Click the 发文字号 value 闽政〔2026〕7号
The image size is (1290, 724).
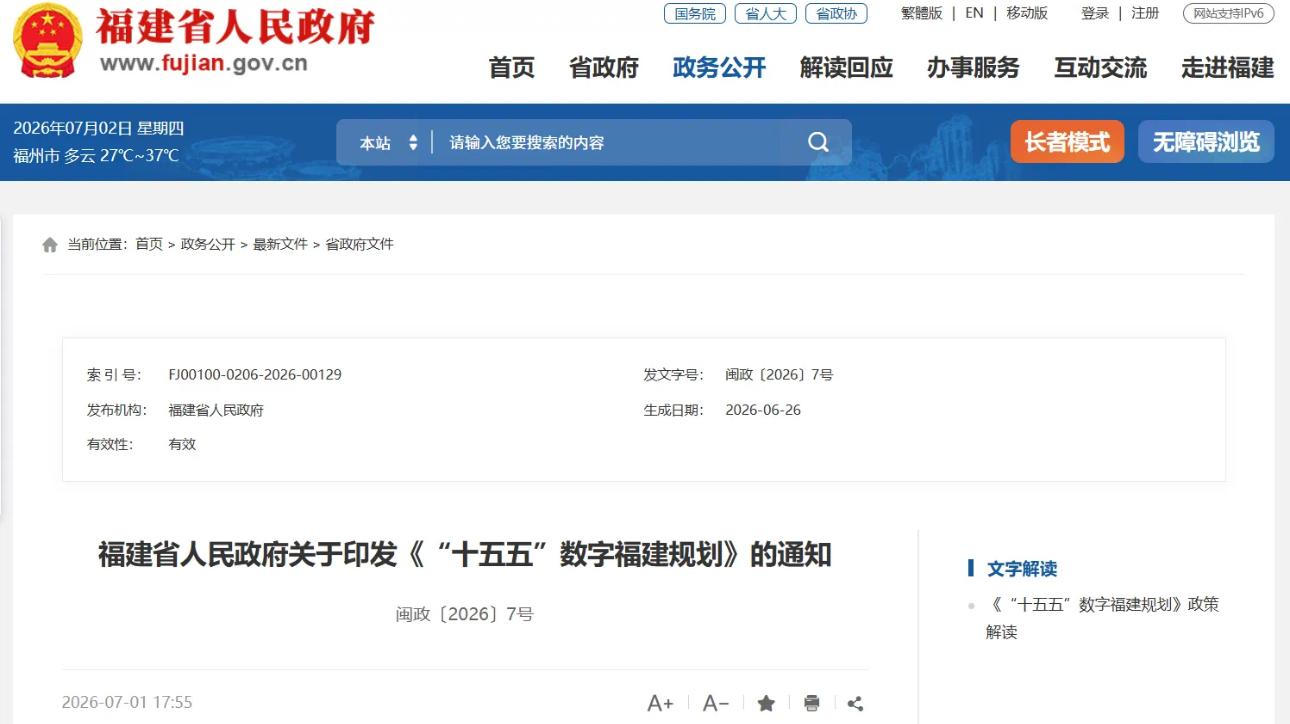pos(779,375)
